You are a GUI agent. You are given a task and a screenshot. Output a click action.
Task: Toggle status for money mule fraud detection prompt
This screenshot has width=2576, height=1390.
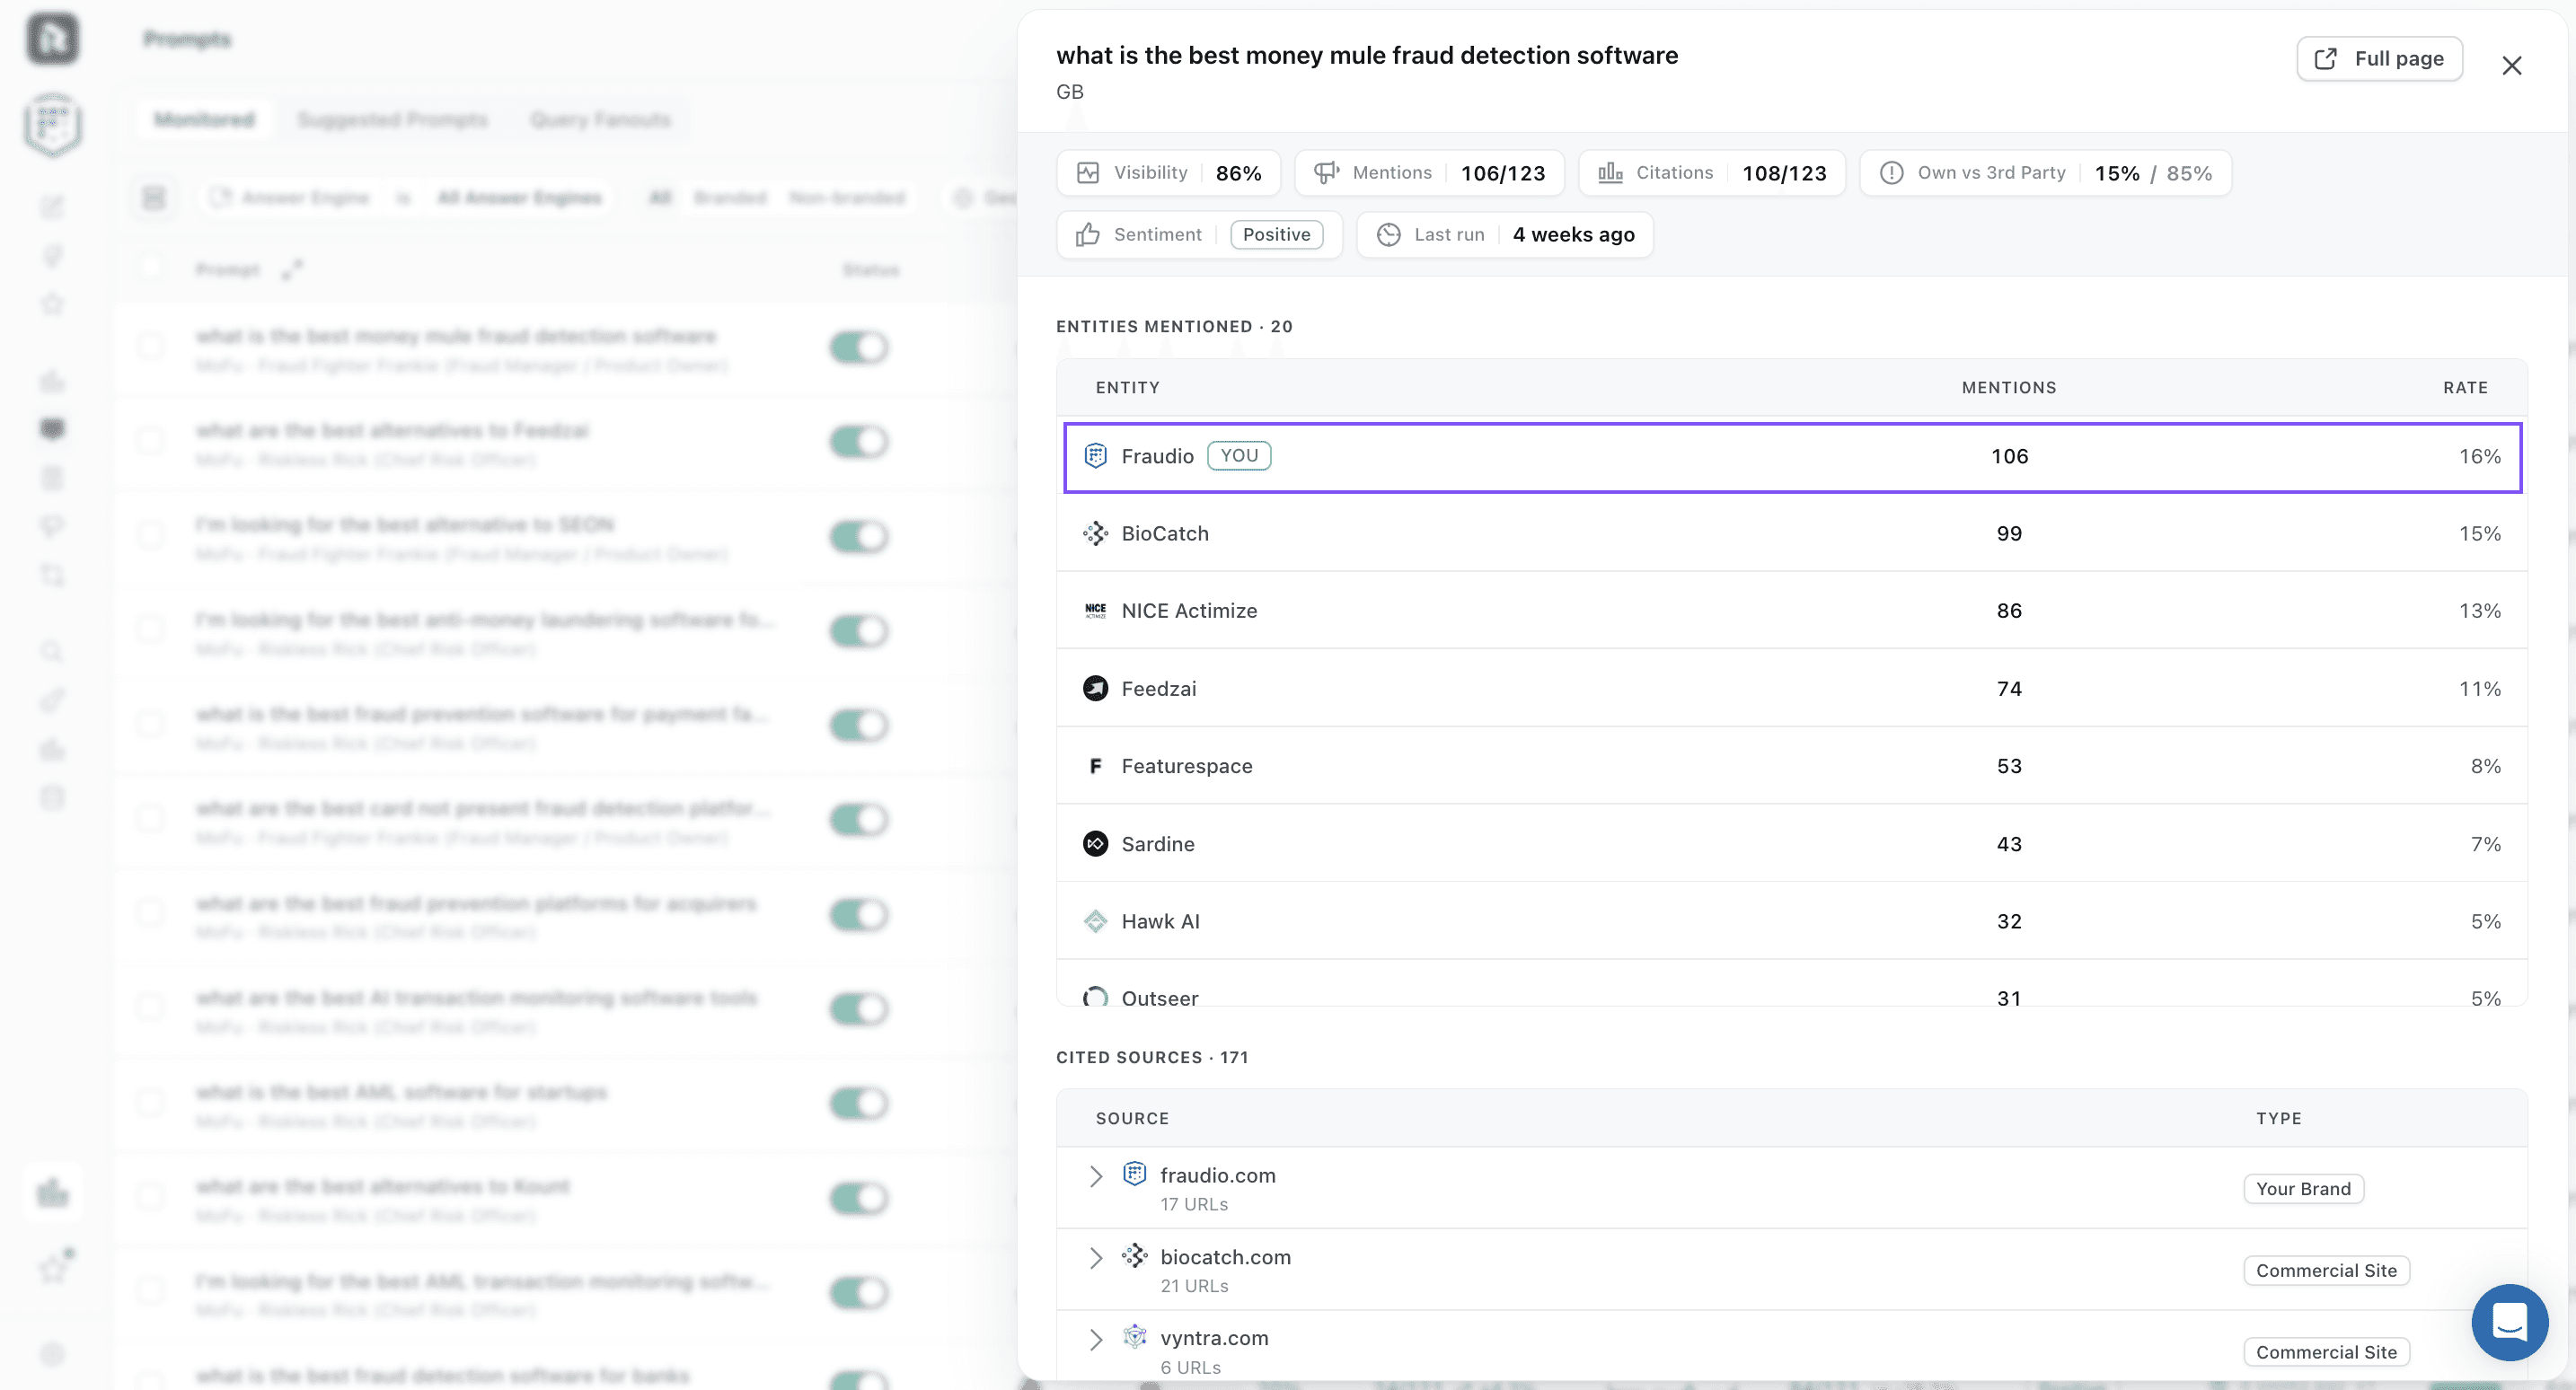[859, 347]
